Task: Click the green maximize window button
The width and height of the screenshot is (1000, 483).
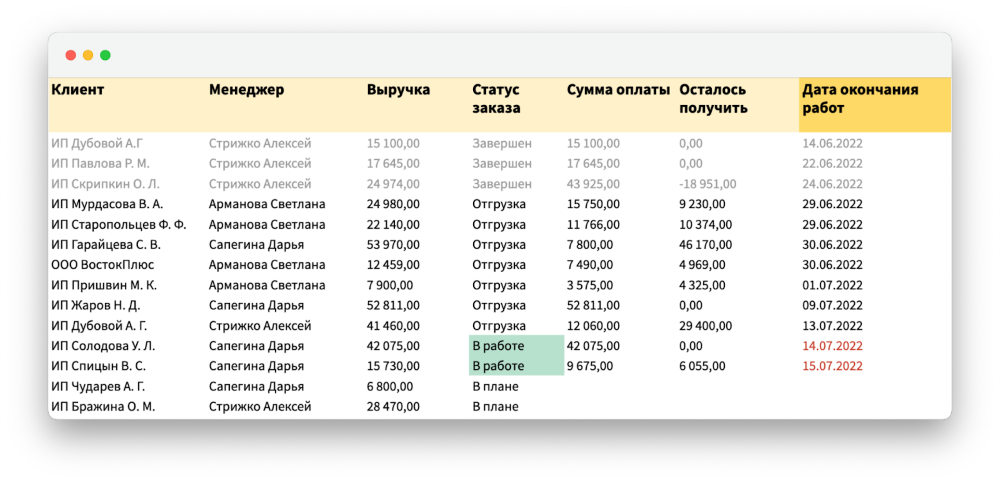Action: point(105,56)
